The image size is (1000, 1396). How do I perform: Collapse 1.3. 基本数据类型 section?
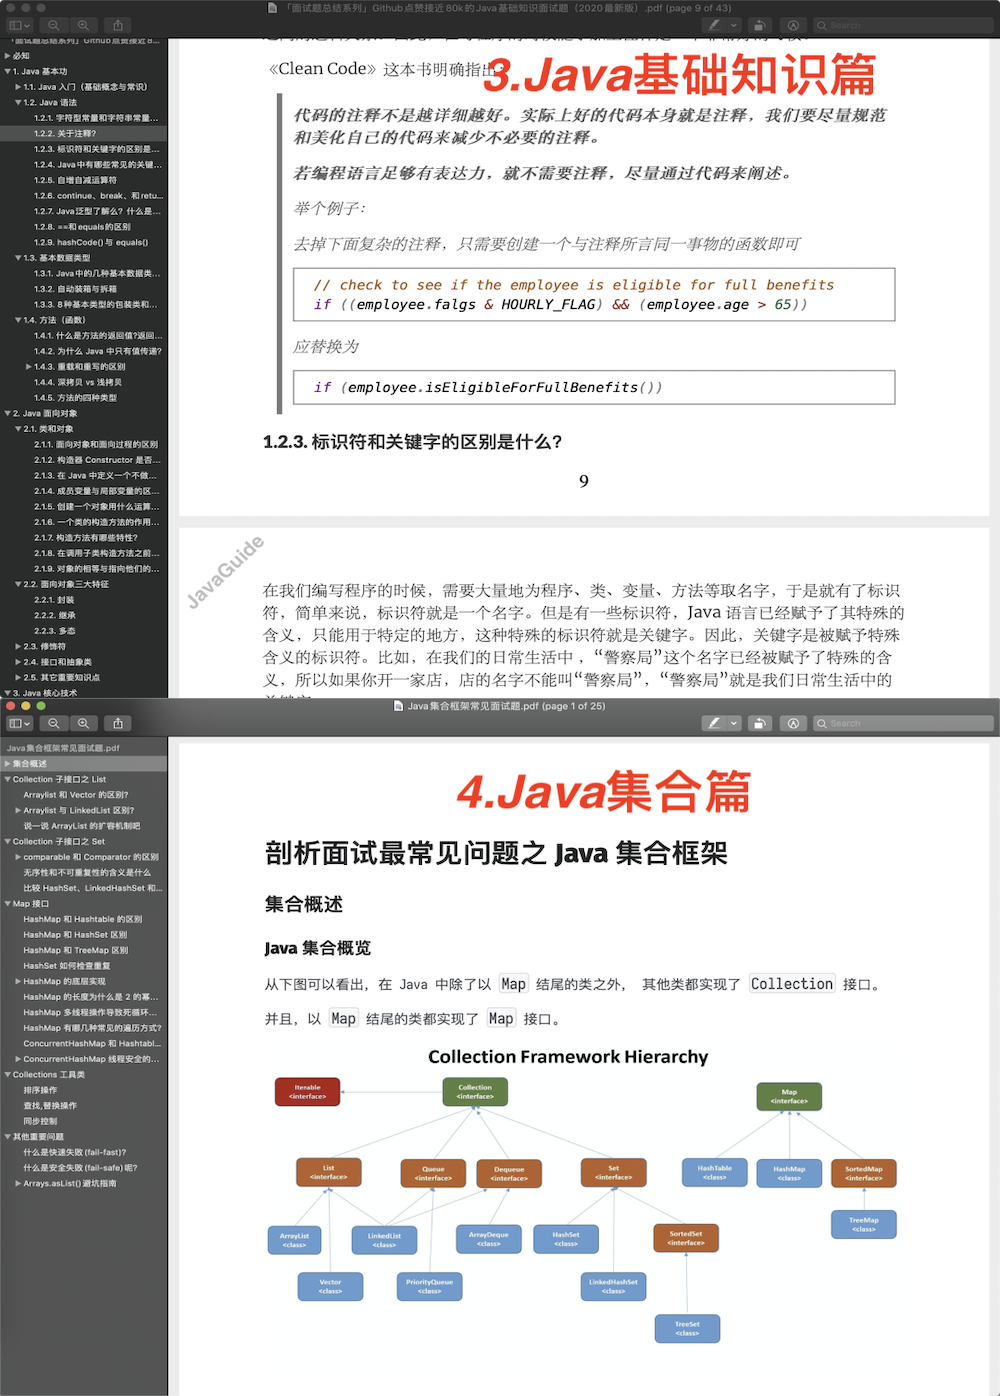click(18, 258)
